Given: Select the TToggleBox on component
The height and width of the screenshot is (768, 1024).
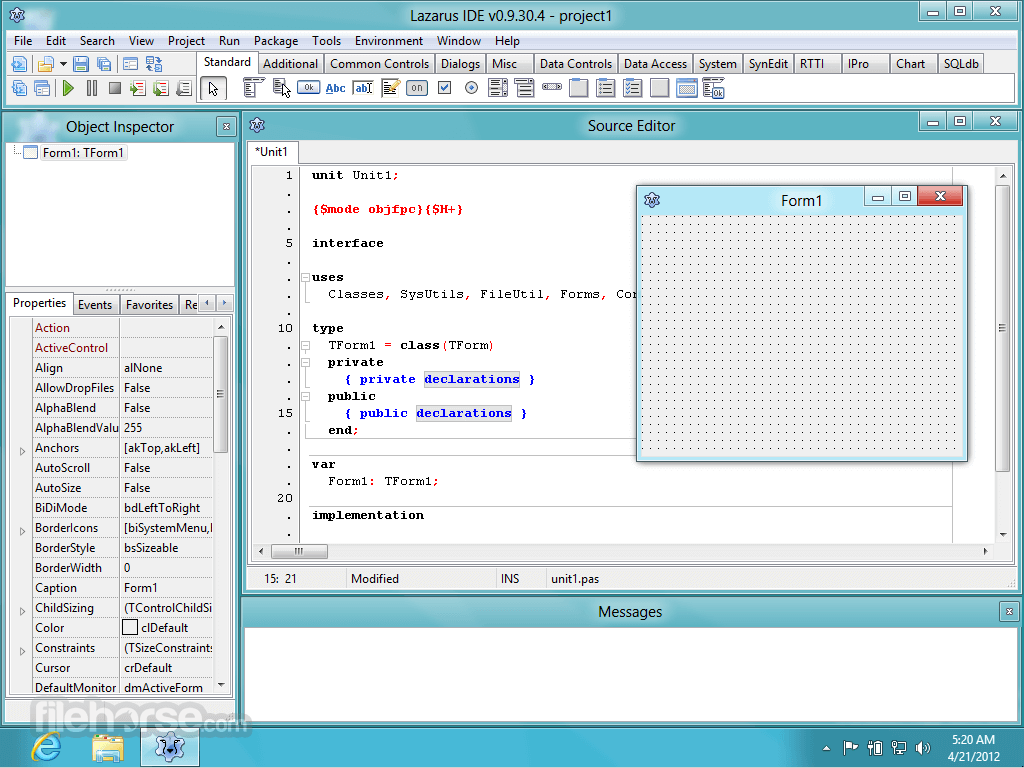Looking at the screenshot, I should pyautogui.click(x=417, y=88).
